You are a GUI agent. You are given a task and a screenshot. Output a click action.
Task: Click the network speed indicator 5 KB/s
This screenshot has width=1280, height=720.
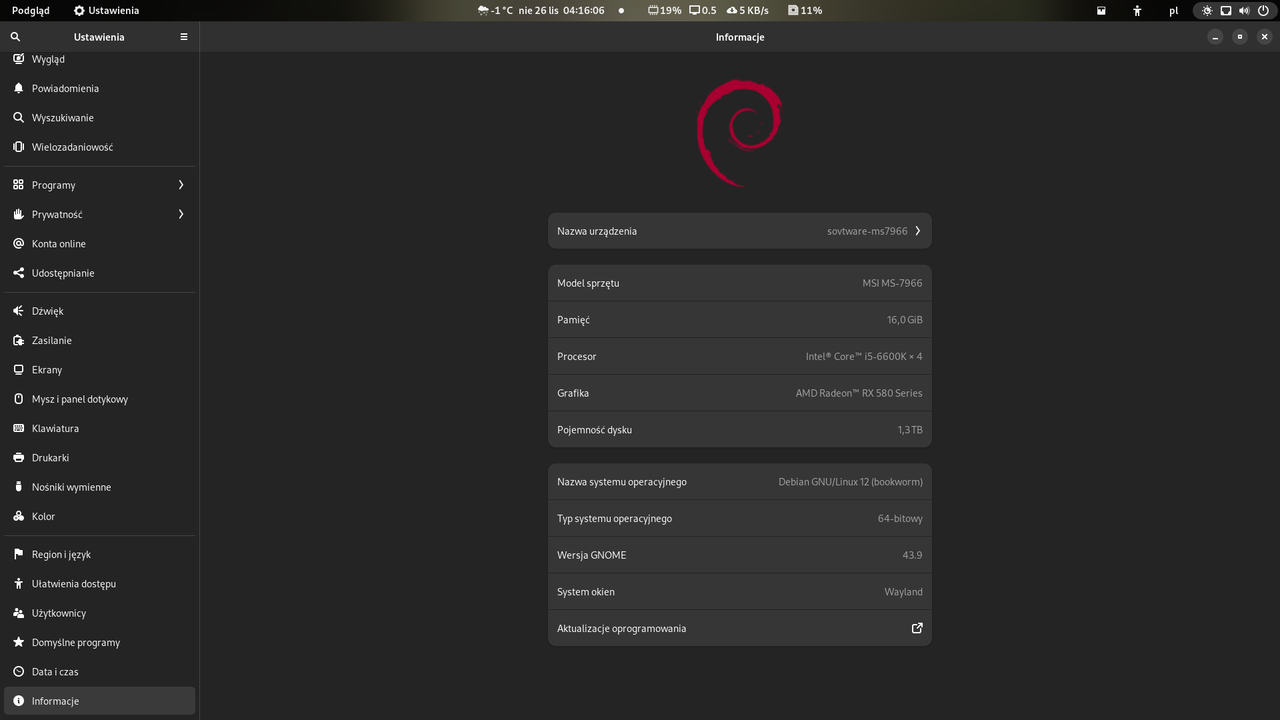(748, 10)
